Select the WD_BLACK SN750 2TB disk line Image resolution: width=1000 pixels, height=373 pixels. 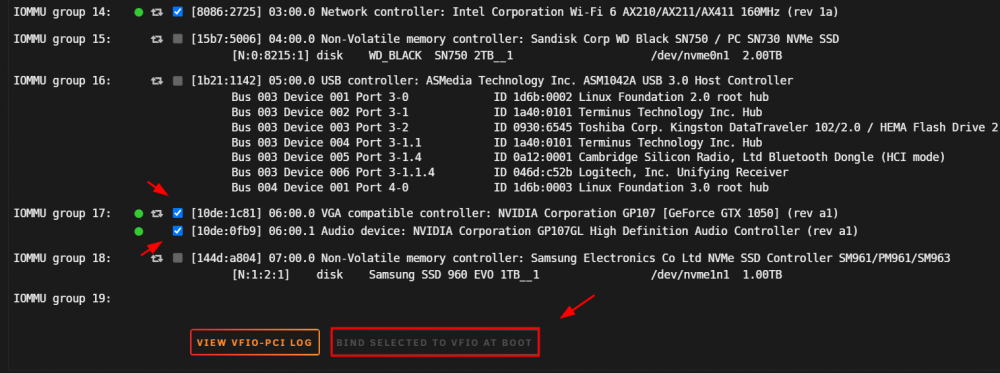[507, 56]
